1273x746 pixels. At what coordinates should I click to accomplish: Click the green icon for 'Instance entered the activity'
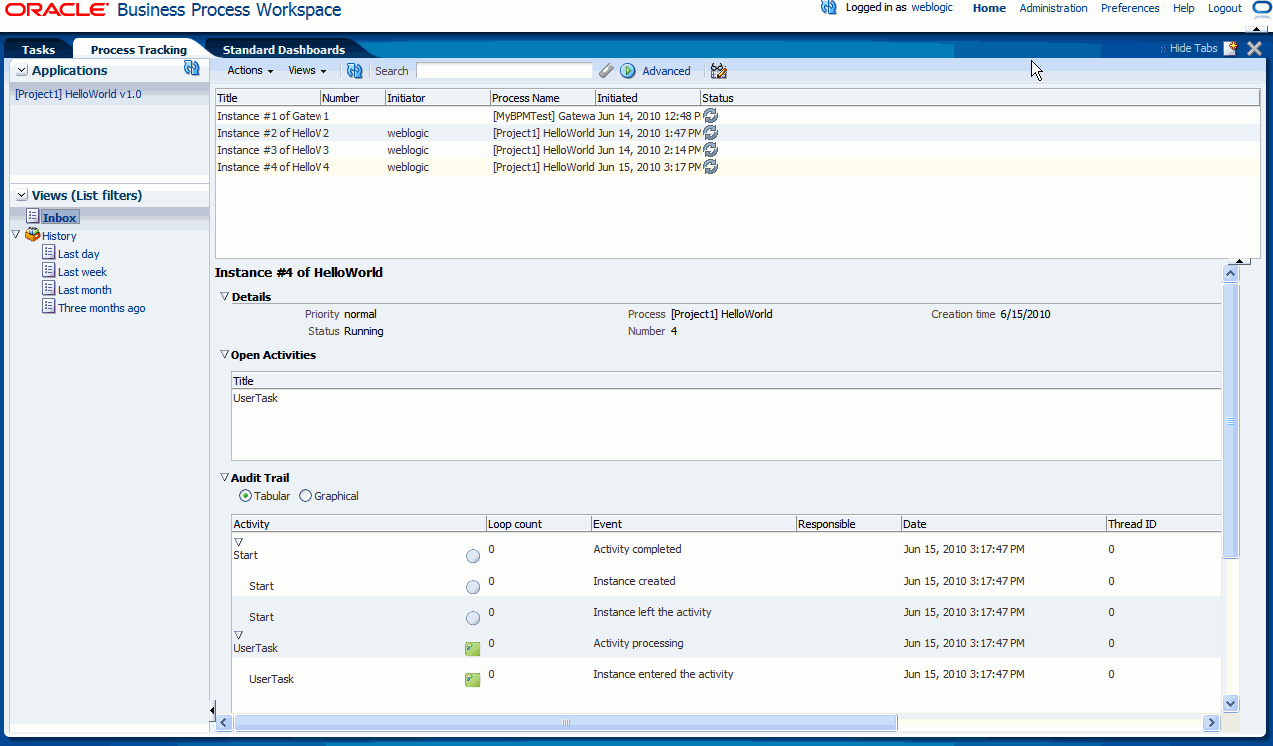[x=473, y=680]
